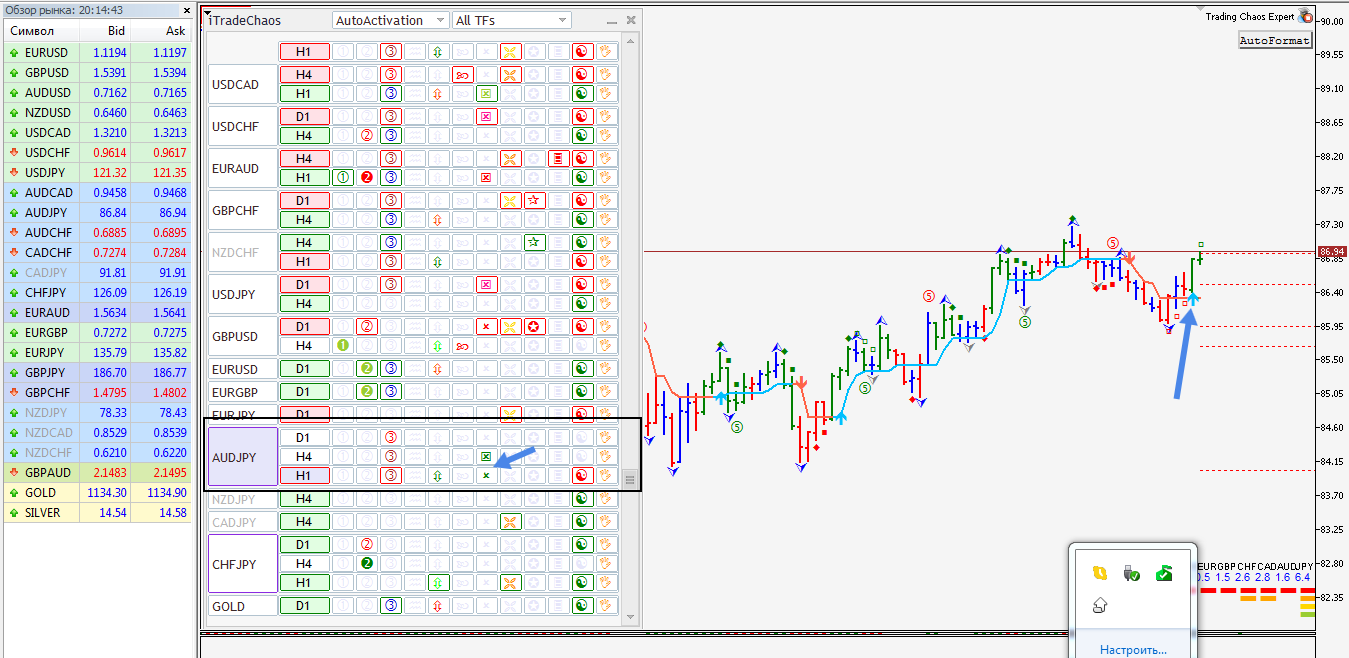1349x658 pixels.
Task: Toggle the H1 timeframe button for NZDCHF
Action: coord(304,262)
